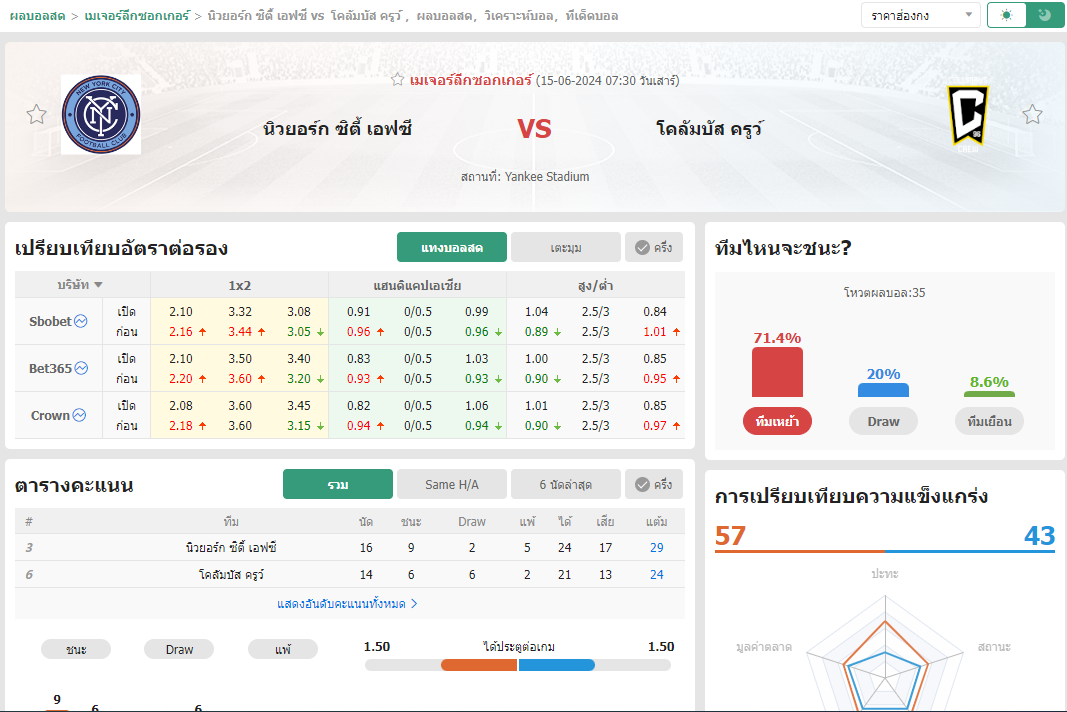Click the แฮนดิแคปเอเชีย column header
The image size is (1067, 712).
tap(417, 285)
